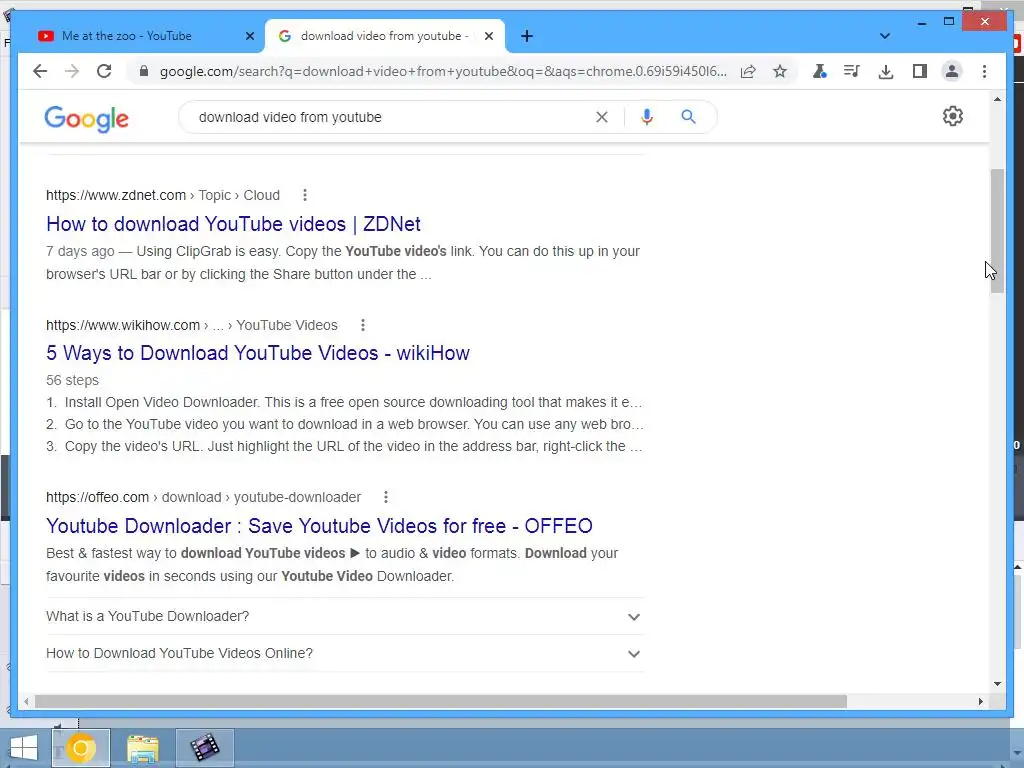Open the Chrome Labs flask icon
The height and width of the screenshot is (768, 1024).
(820, 71)
